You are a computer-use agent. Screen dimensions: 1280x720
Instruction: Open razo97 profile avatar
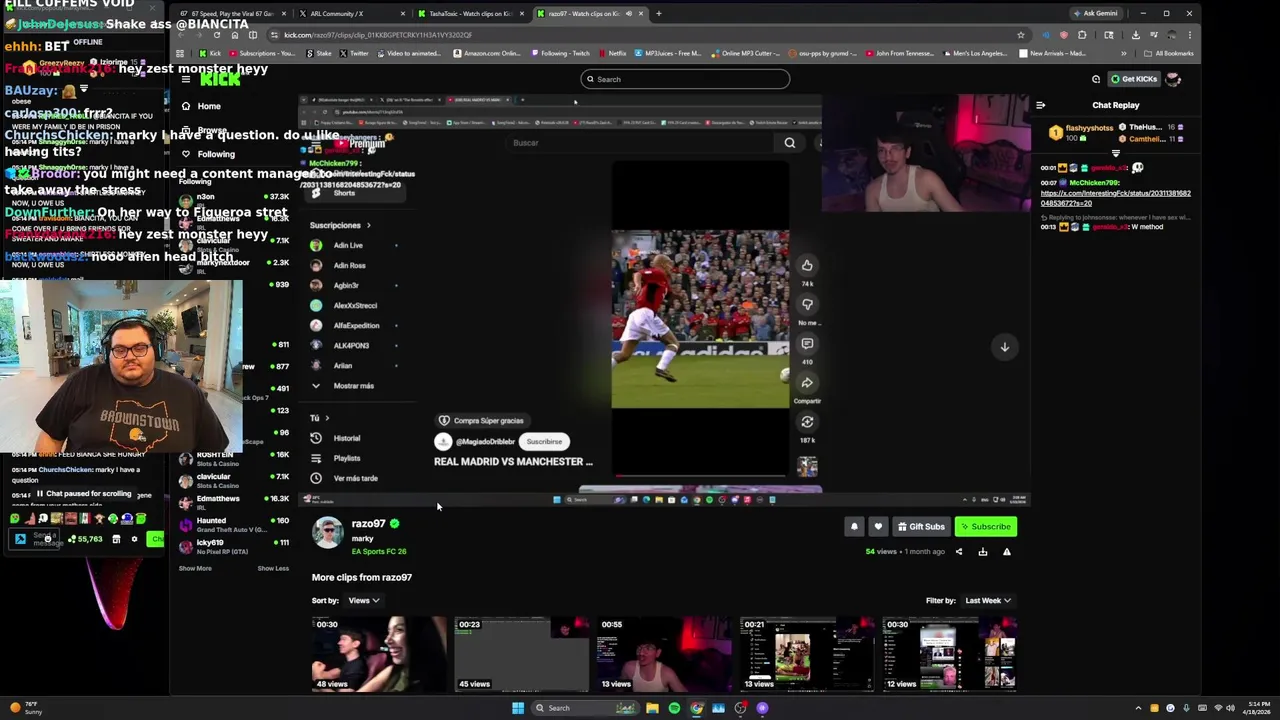(328, 533)
